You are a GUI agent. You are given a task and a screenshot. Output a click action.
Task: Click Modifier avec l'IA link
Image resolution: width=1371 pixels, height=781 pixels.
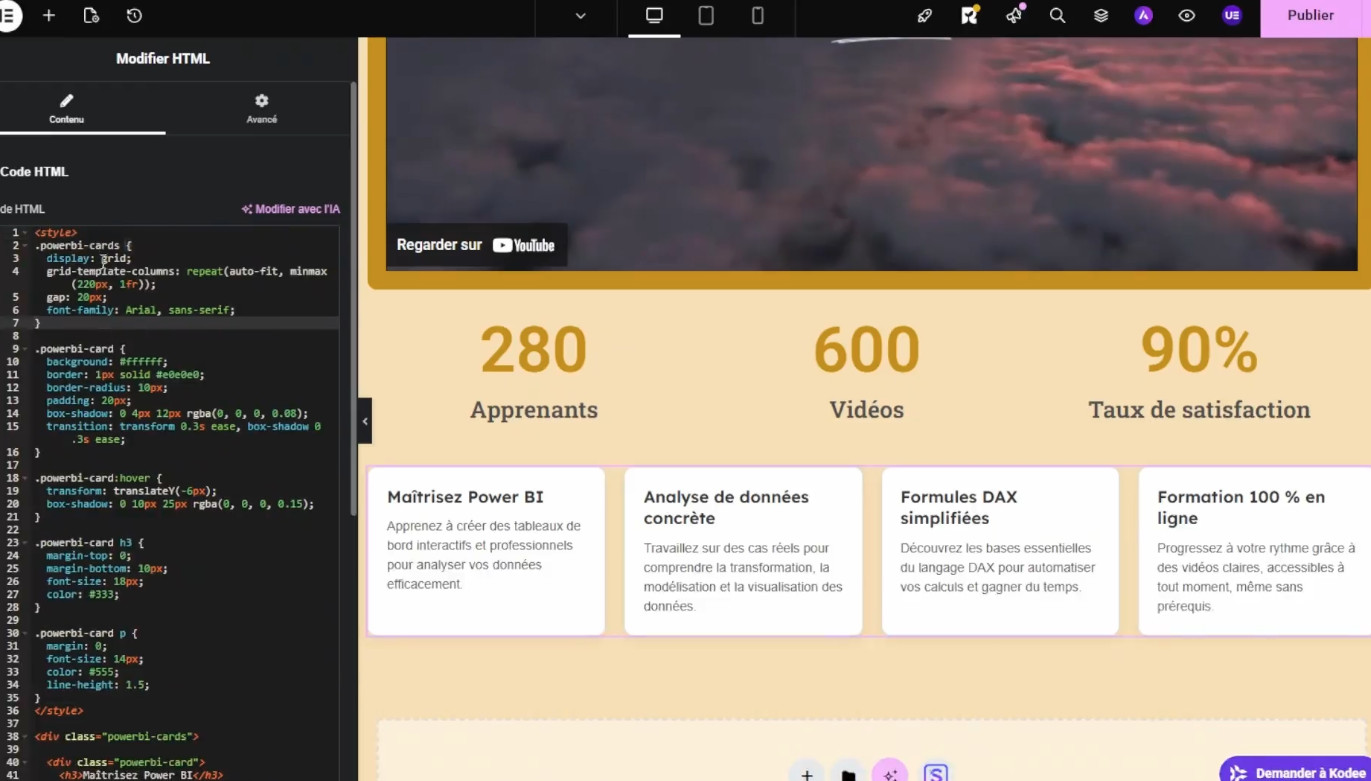click(x=291, y=209)
